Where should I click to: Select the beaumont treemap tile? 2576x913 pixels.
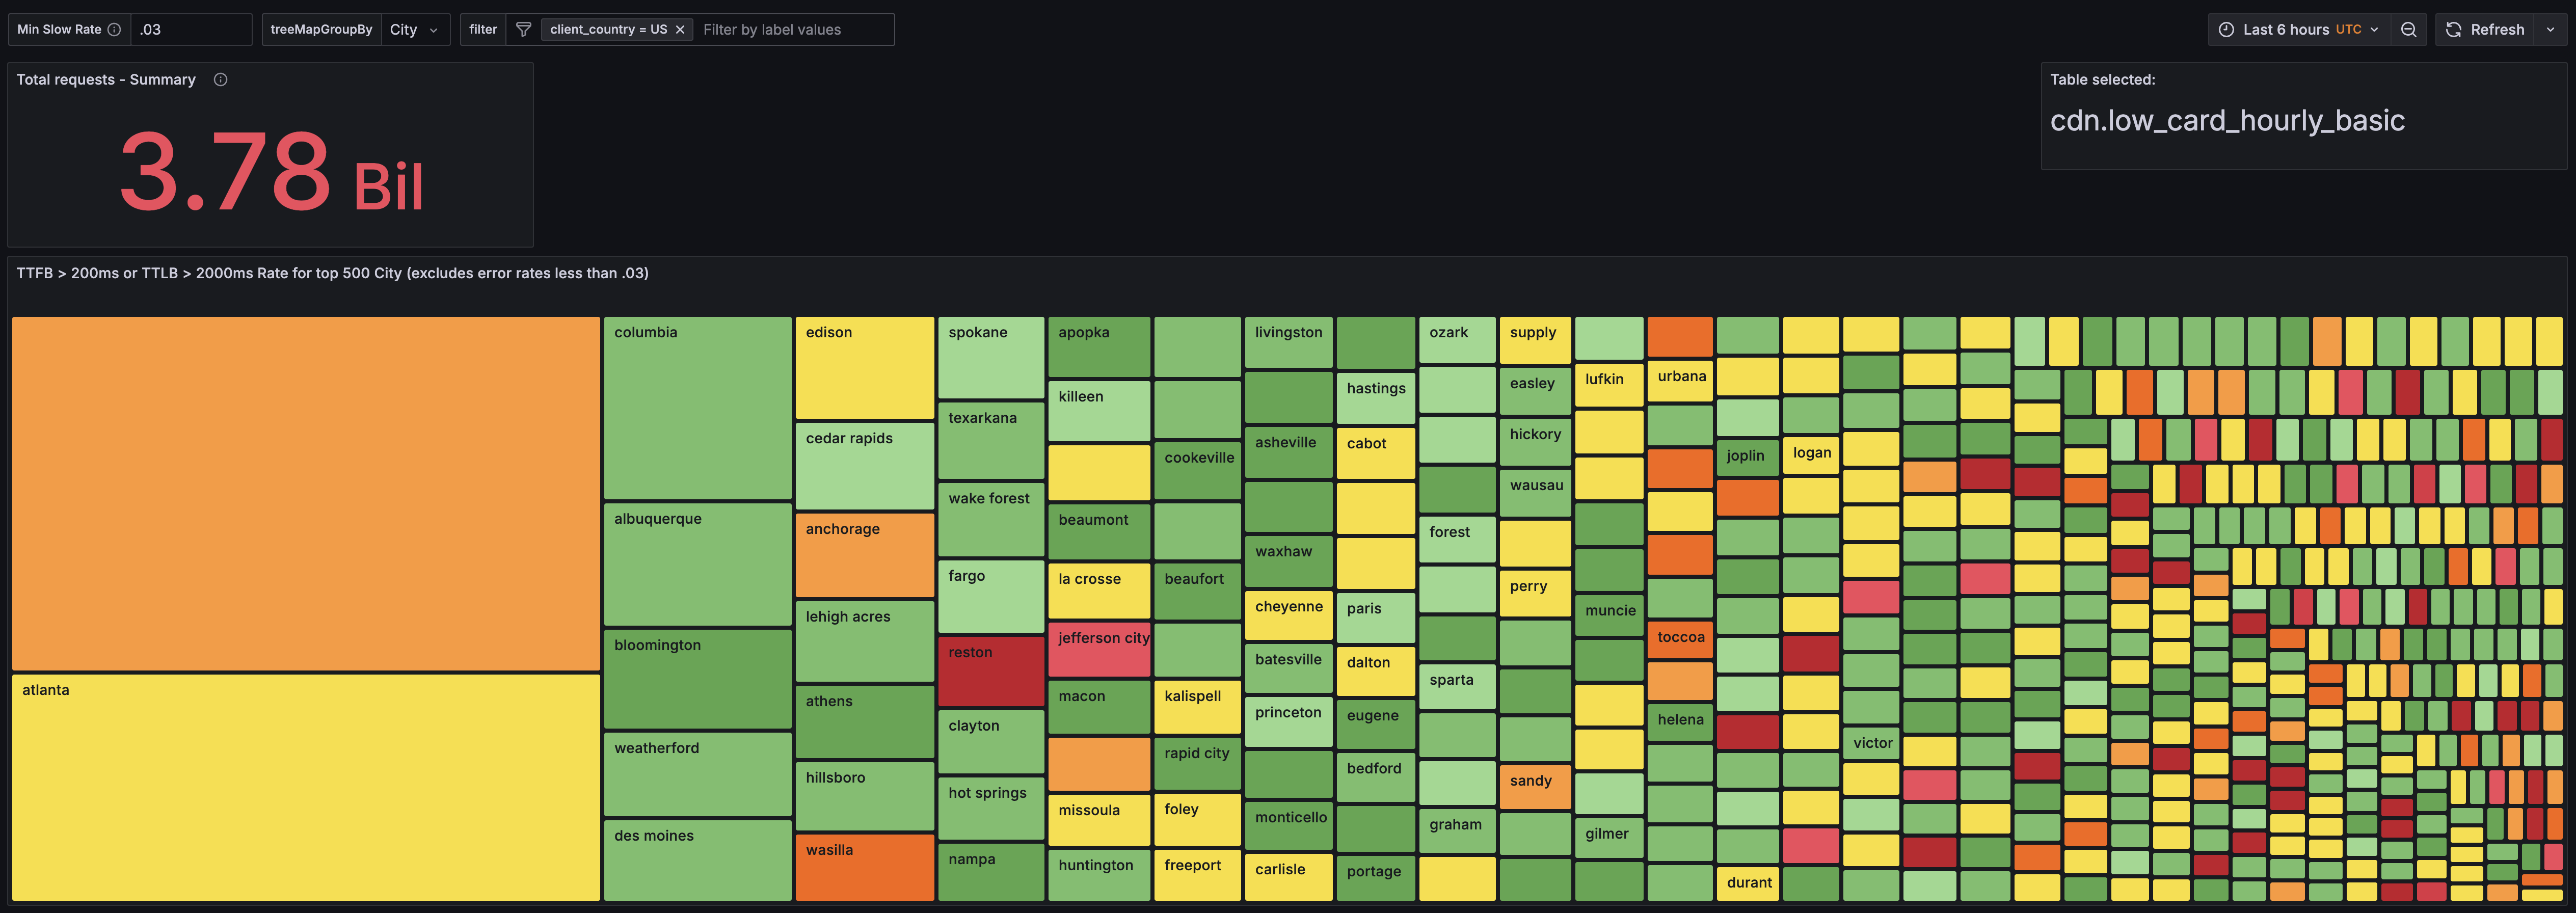pyautogui.click(x=1099, y=532)
